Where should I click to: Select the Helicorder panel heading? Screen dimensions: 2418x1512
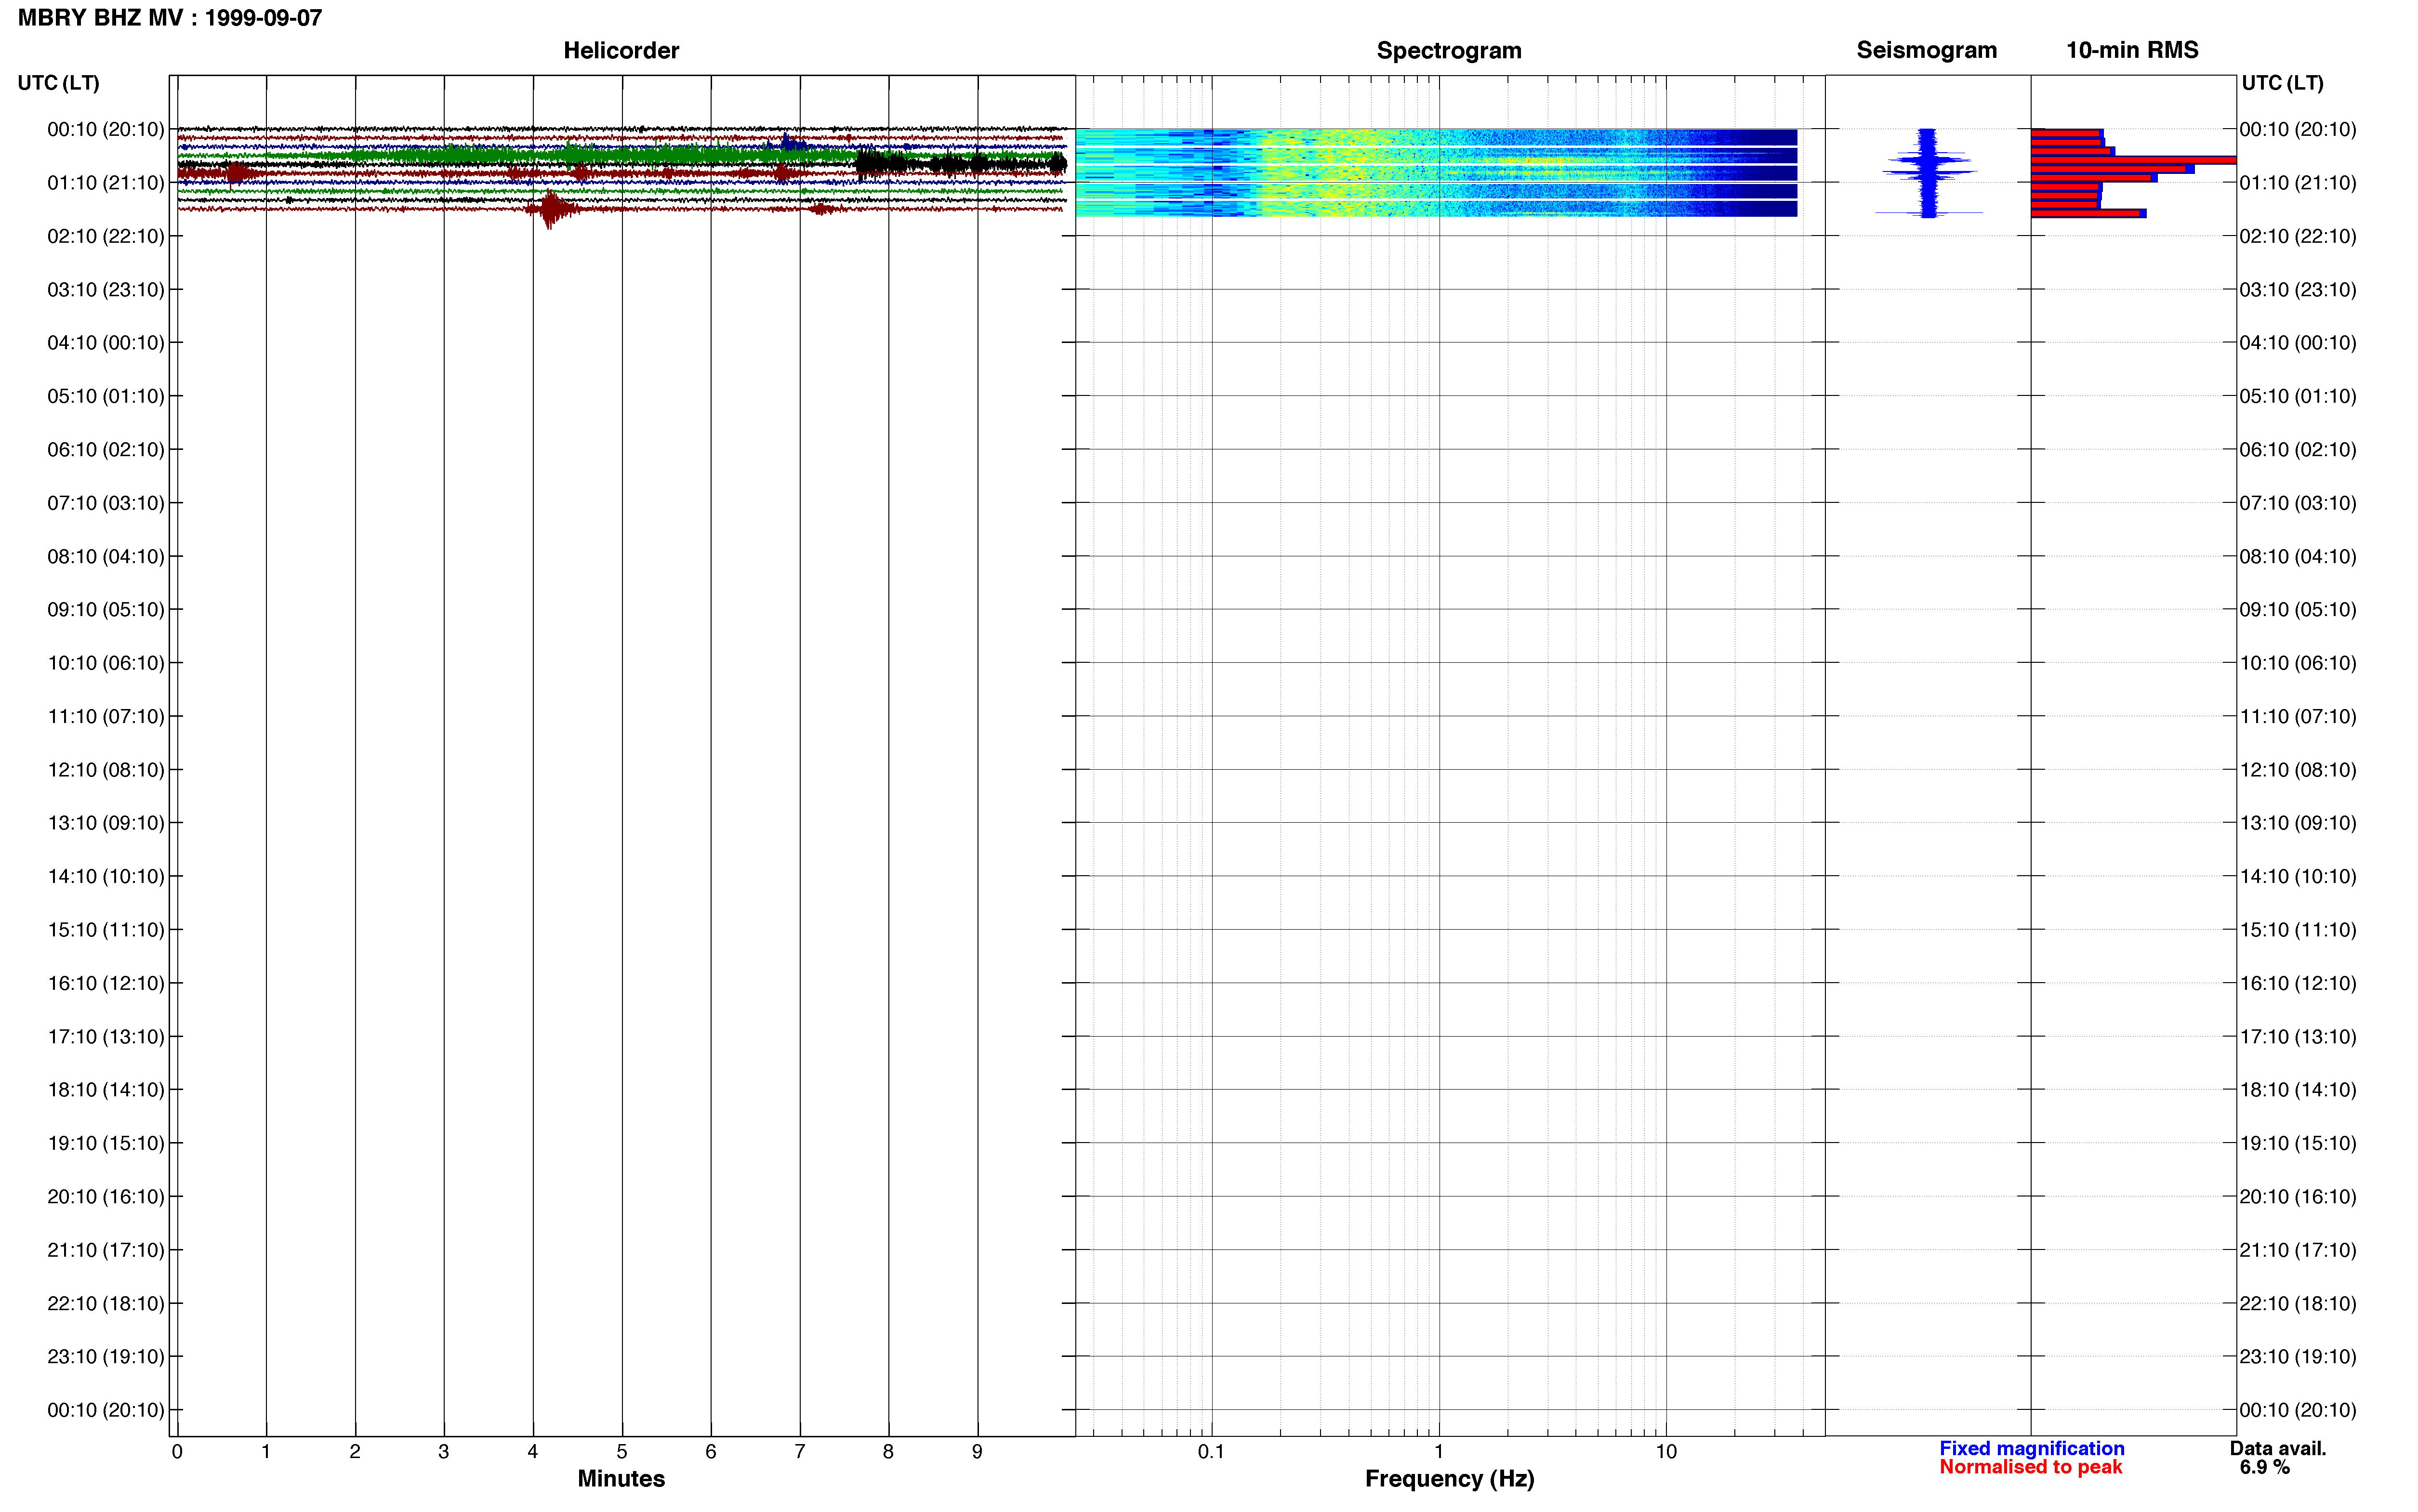click(x=621, y=50)
